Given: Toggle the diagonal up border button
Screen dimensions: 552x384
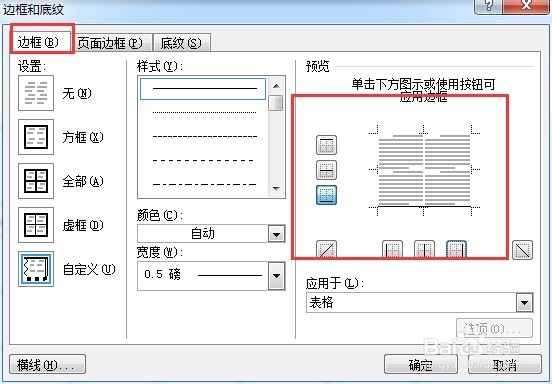Looking at the screenshot, I should [326, 250].
